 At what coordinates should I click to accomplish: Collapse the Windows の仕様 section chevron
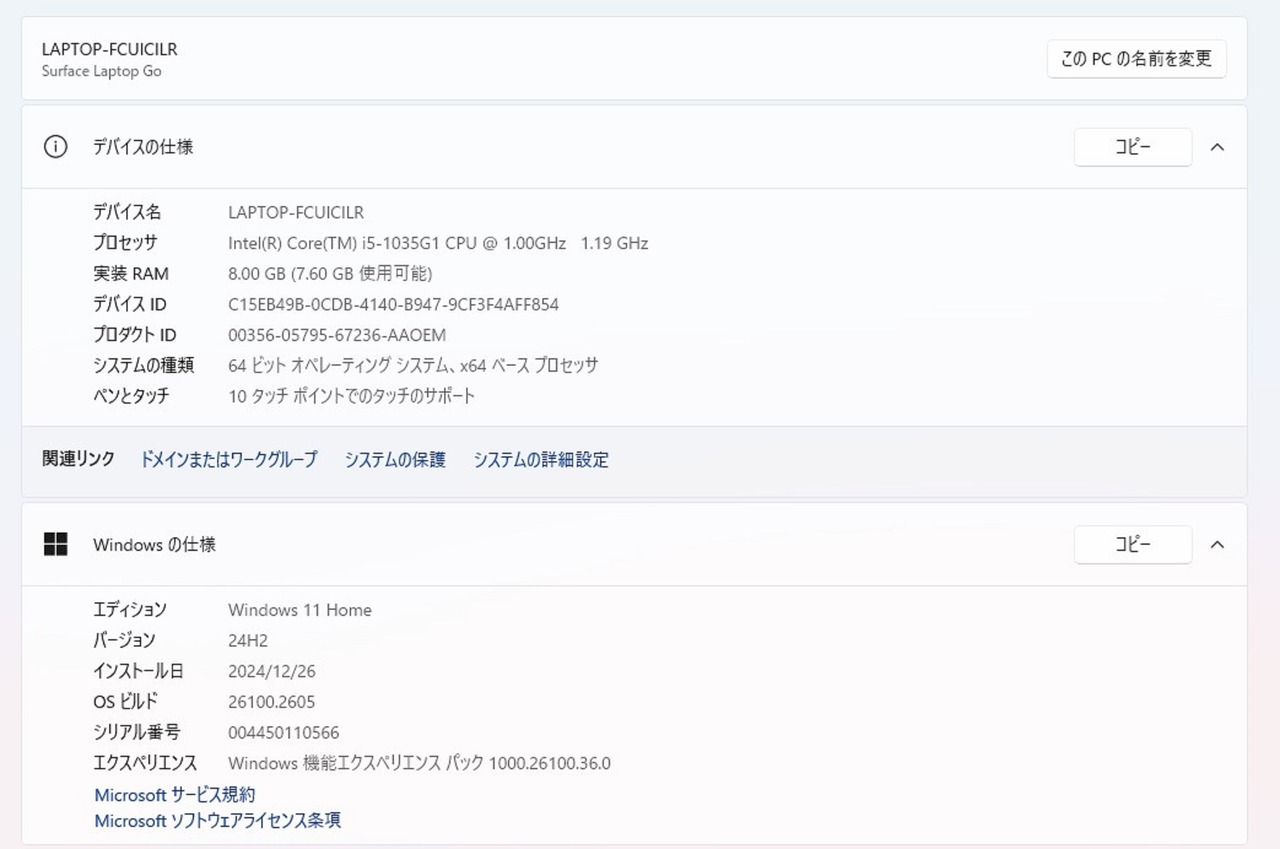coord(1217,545)
